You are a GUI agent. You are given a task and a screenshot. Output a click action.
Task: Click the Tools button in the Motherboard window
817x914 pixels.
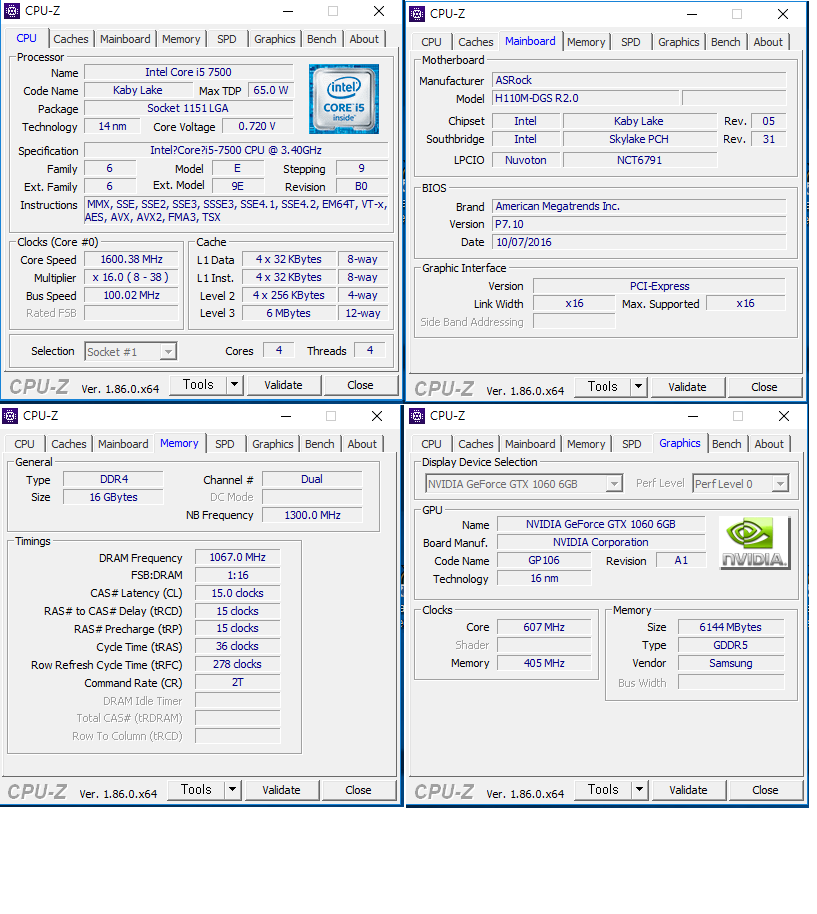click(603, 386)
